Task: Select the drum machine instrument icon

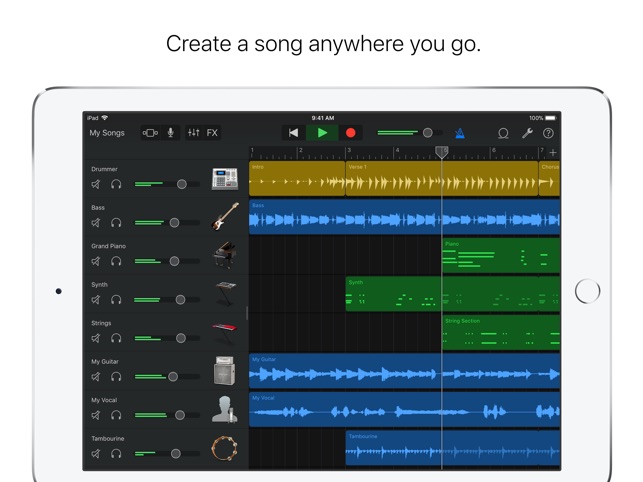Action: pos(225,179)
